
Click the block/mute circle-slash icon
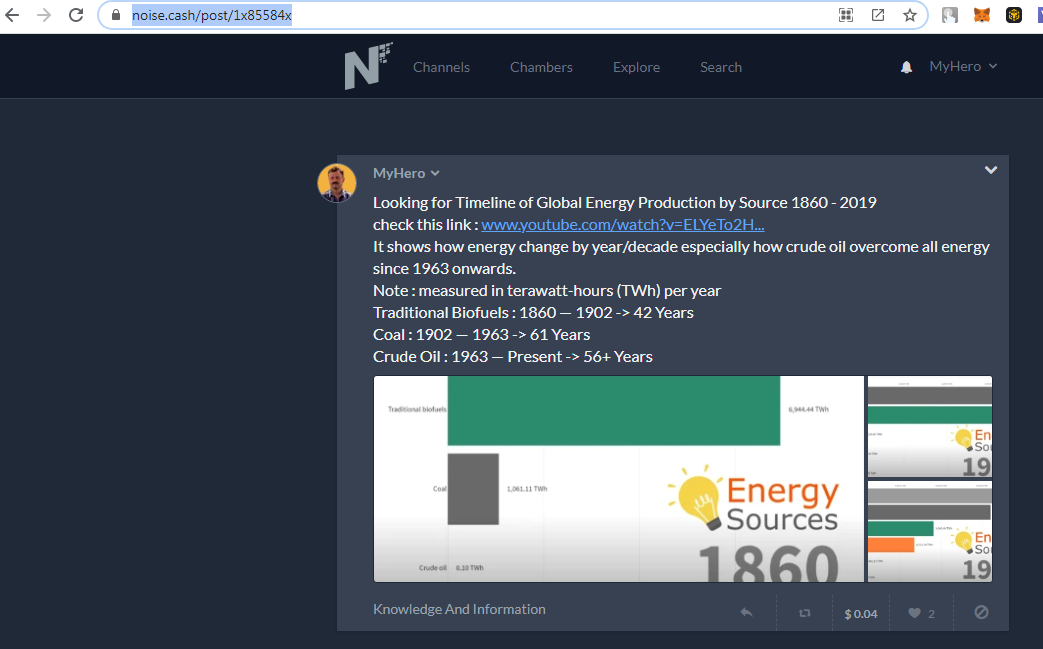pyautogui.click(x=981, y=612)
